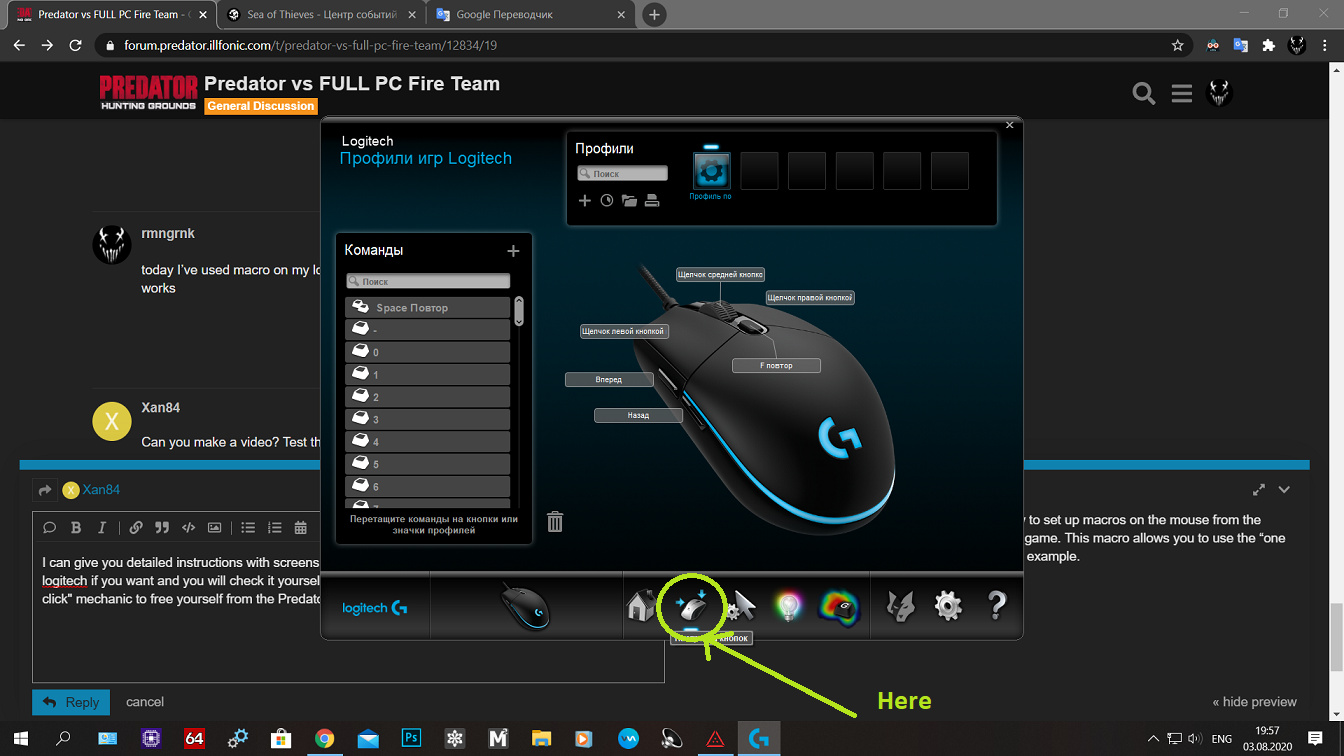Screen dimensions: 1344x756
Task: Open the Chrome three-dots menu
Action: [1326, 46]
